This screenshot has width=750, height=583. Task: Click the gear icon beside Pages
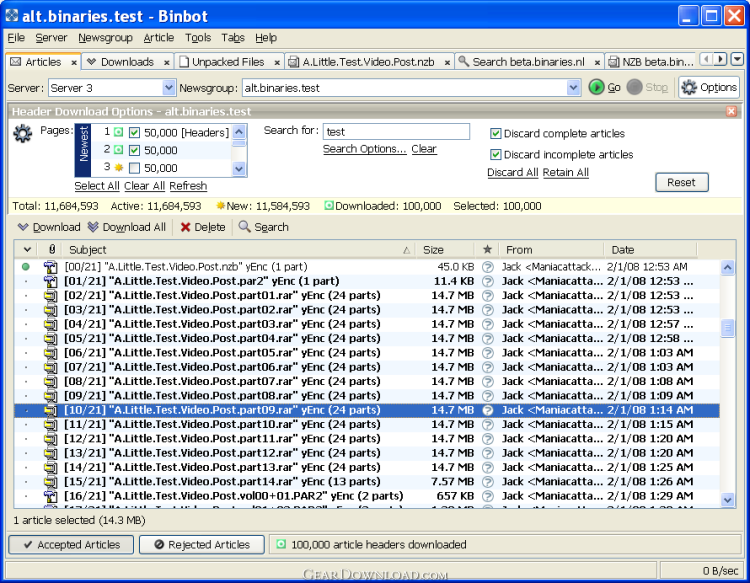tap(22, 133)
